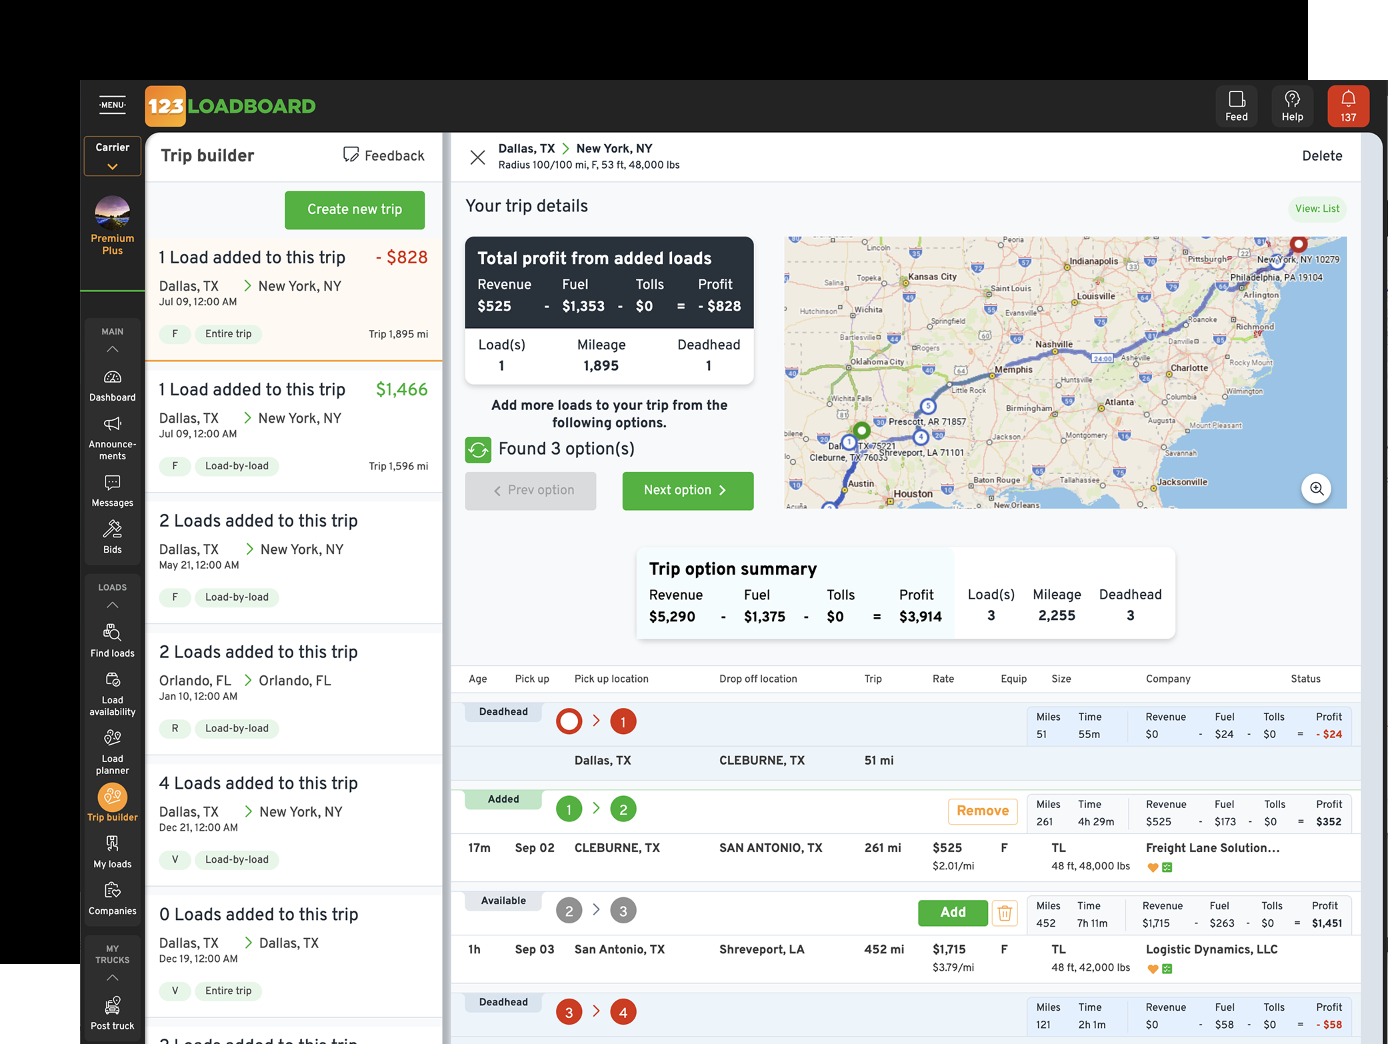The height and width of the screenshot is (1044, 1388).
Task: Switch to View: List
Action: [x=1317, y=209]
